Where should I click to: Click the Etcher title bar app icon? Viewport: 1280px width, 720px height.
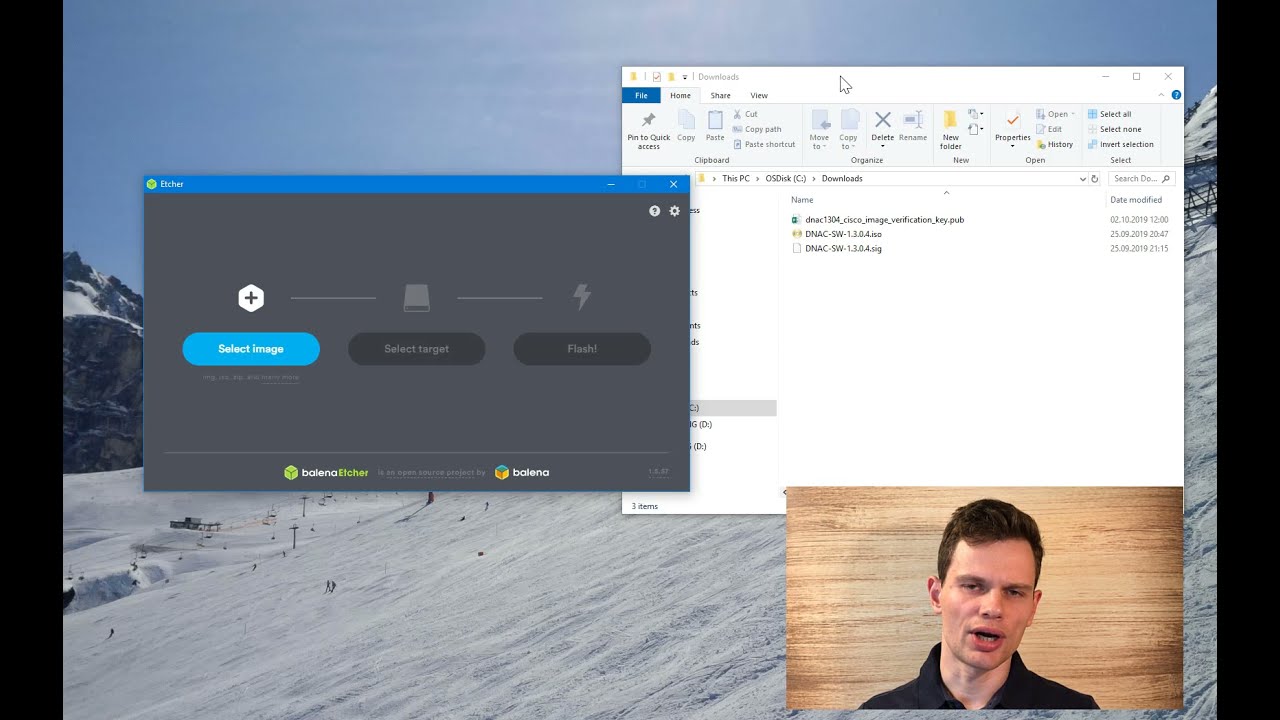click(x=152, y=184)
